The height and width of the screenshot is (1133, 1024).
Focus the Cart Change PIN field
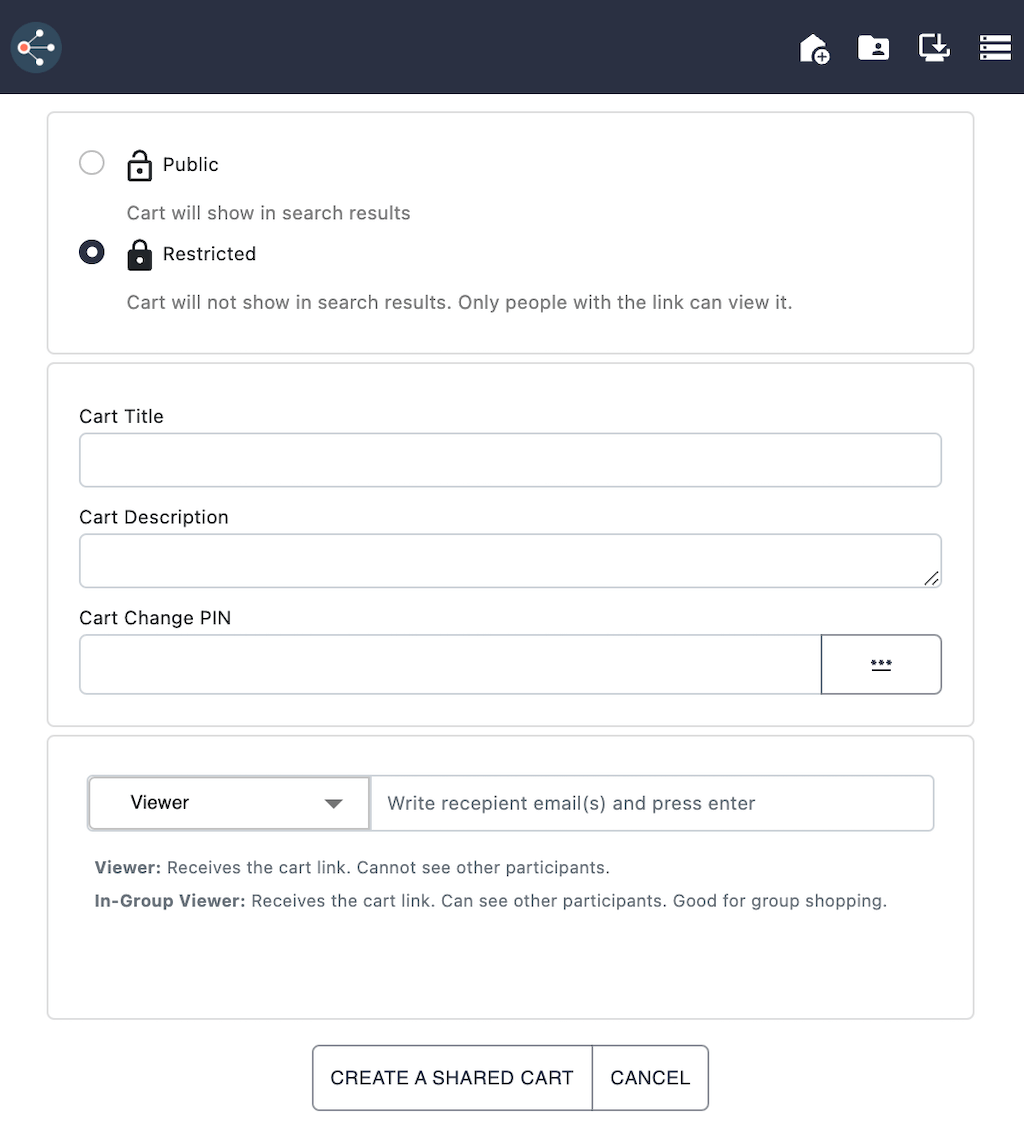(x=450, y=664)
